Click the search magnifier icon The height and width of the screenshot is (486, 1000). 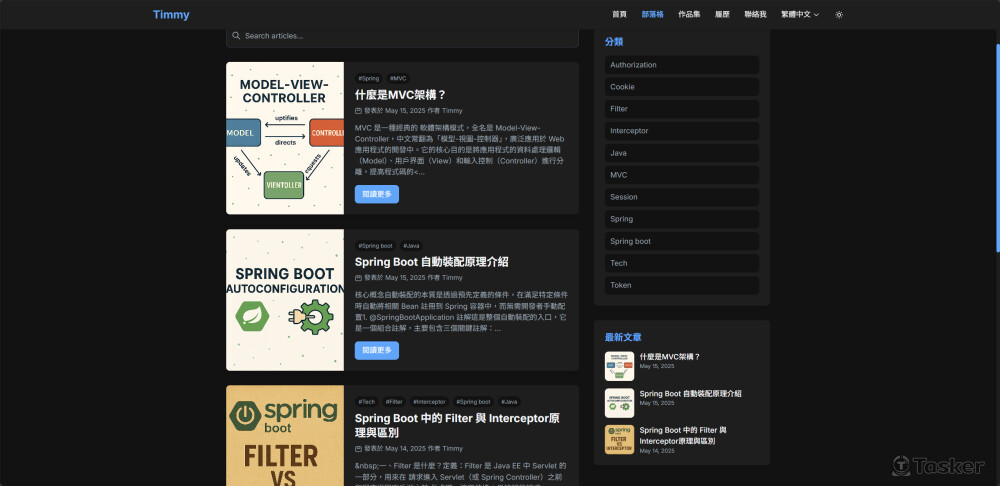[x=236, y=36]
